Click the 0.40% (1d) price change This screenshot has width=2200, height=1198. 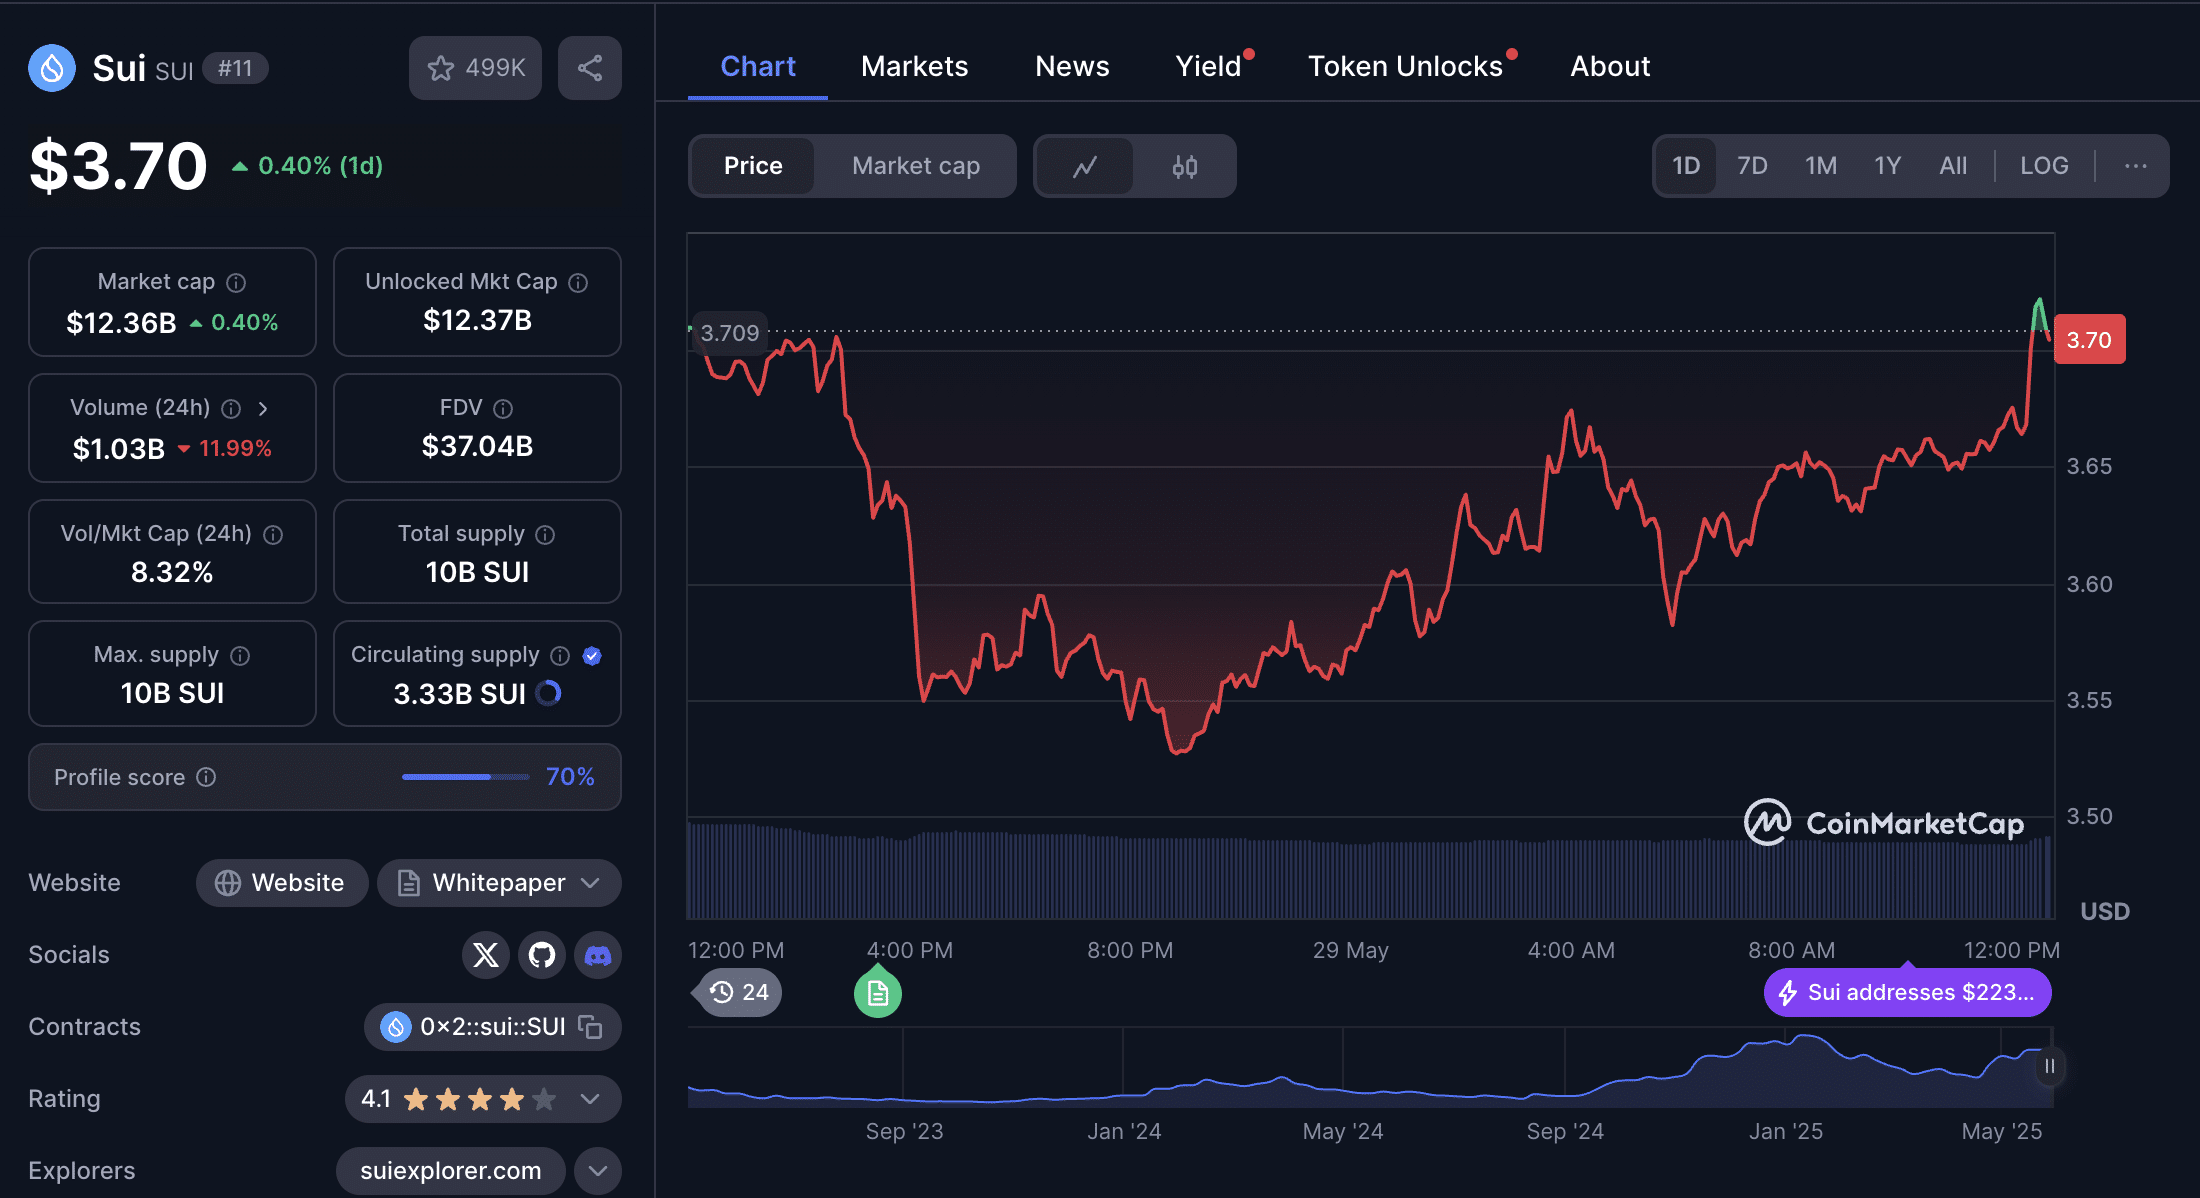pyautogui.click(x=308, y=166)
